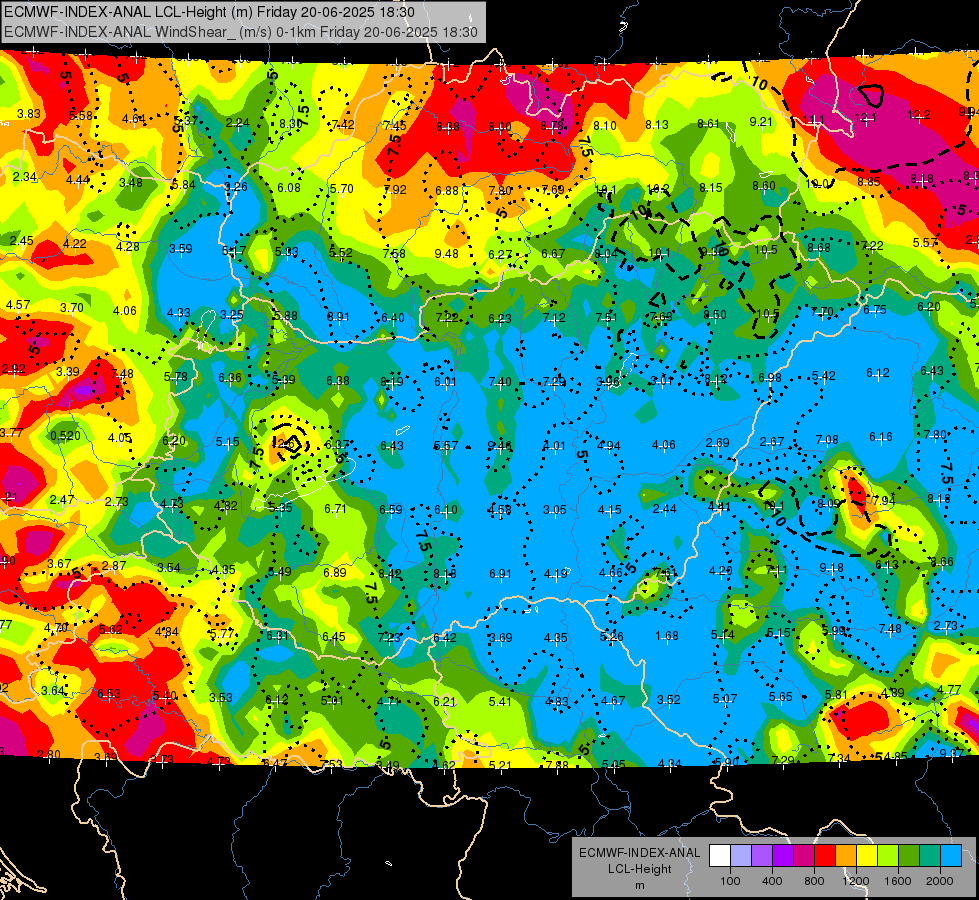Click the wind shear value 0.520
Screen dimensions: 979x900
(x=65, y=436)
